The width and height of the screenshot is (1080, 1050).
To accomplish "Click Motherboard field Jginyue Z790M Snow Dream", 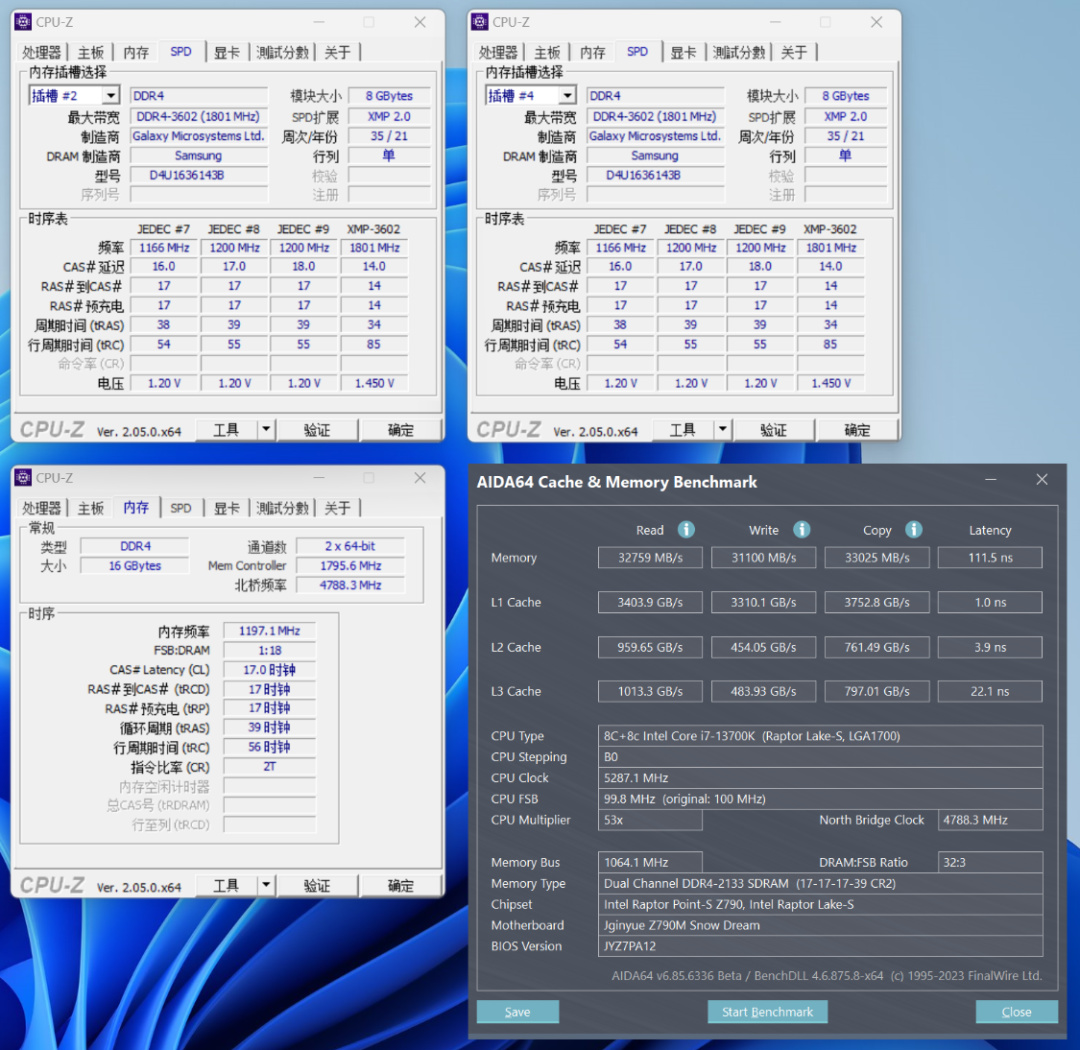I will [820, 925].
